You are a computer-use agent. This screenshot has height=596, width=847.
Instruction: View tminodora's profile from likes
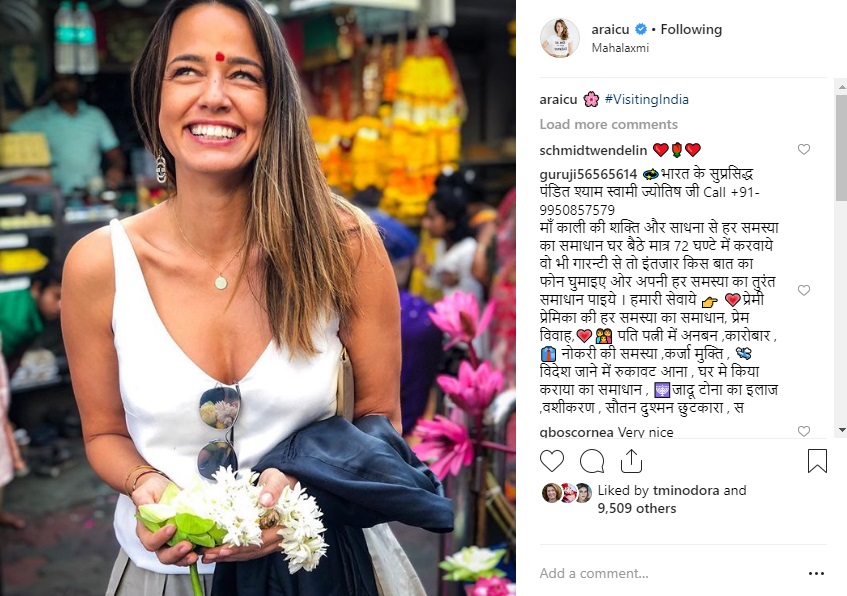click(686, 491)
